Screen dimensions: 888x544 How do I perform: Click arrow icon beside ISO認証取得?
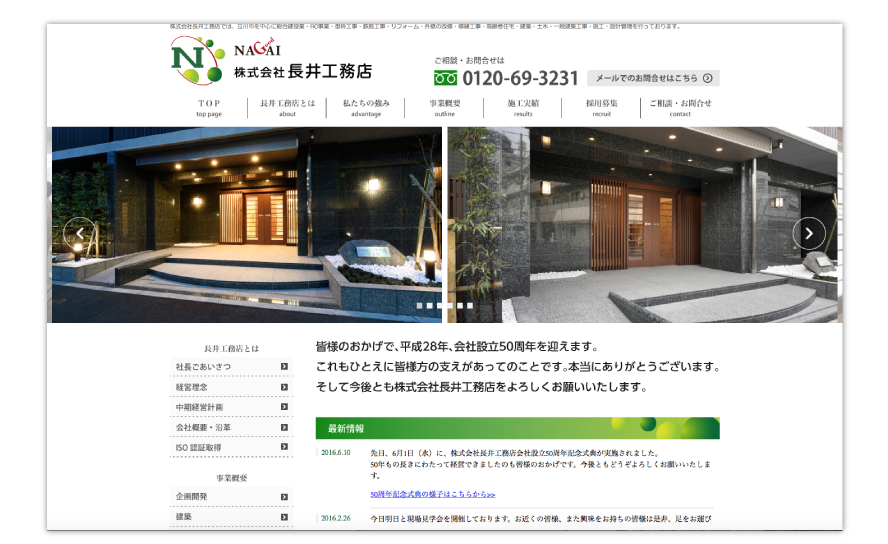[284, 447]
